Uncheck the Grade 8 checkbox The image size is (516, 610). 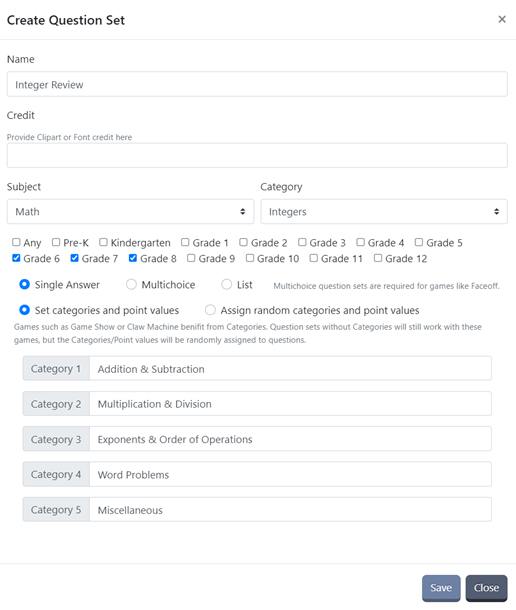coord(133,258)
